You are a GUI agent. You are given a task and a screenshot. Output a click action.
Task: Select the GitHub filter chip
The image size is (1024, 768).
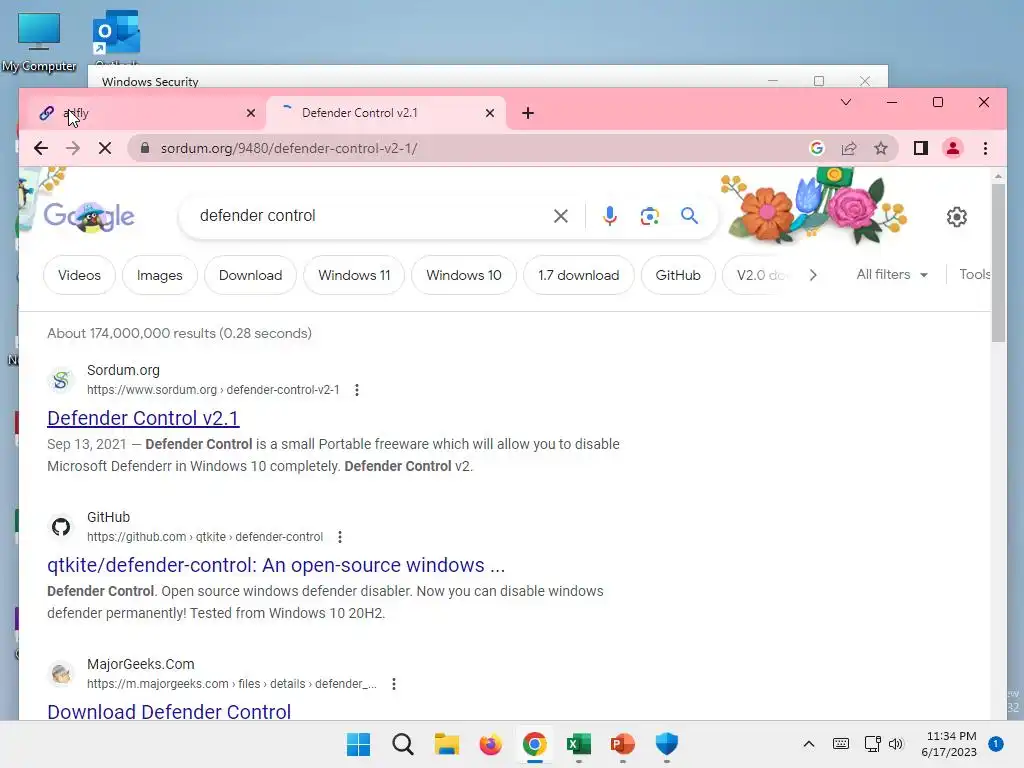click(x=678, y=275)
